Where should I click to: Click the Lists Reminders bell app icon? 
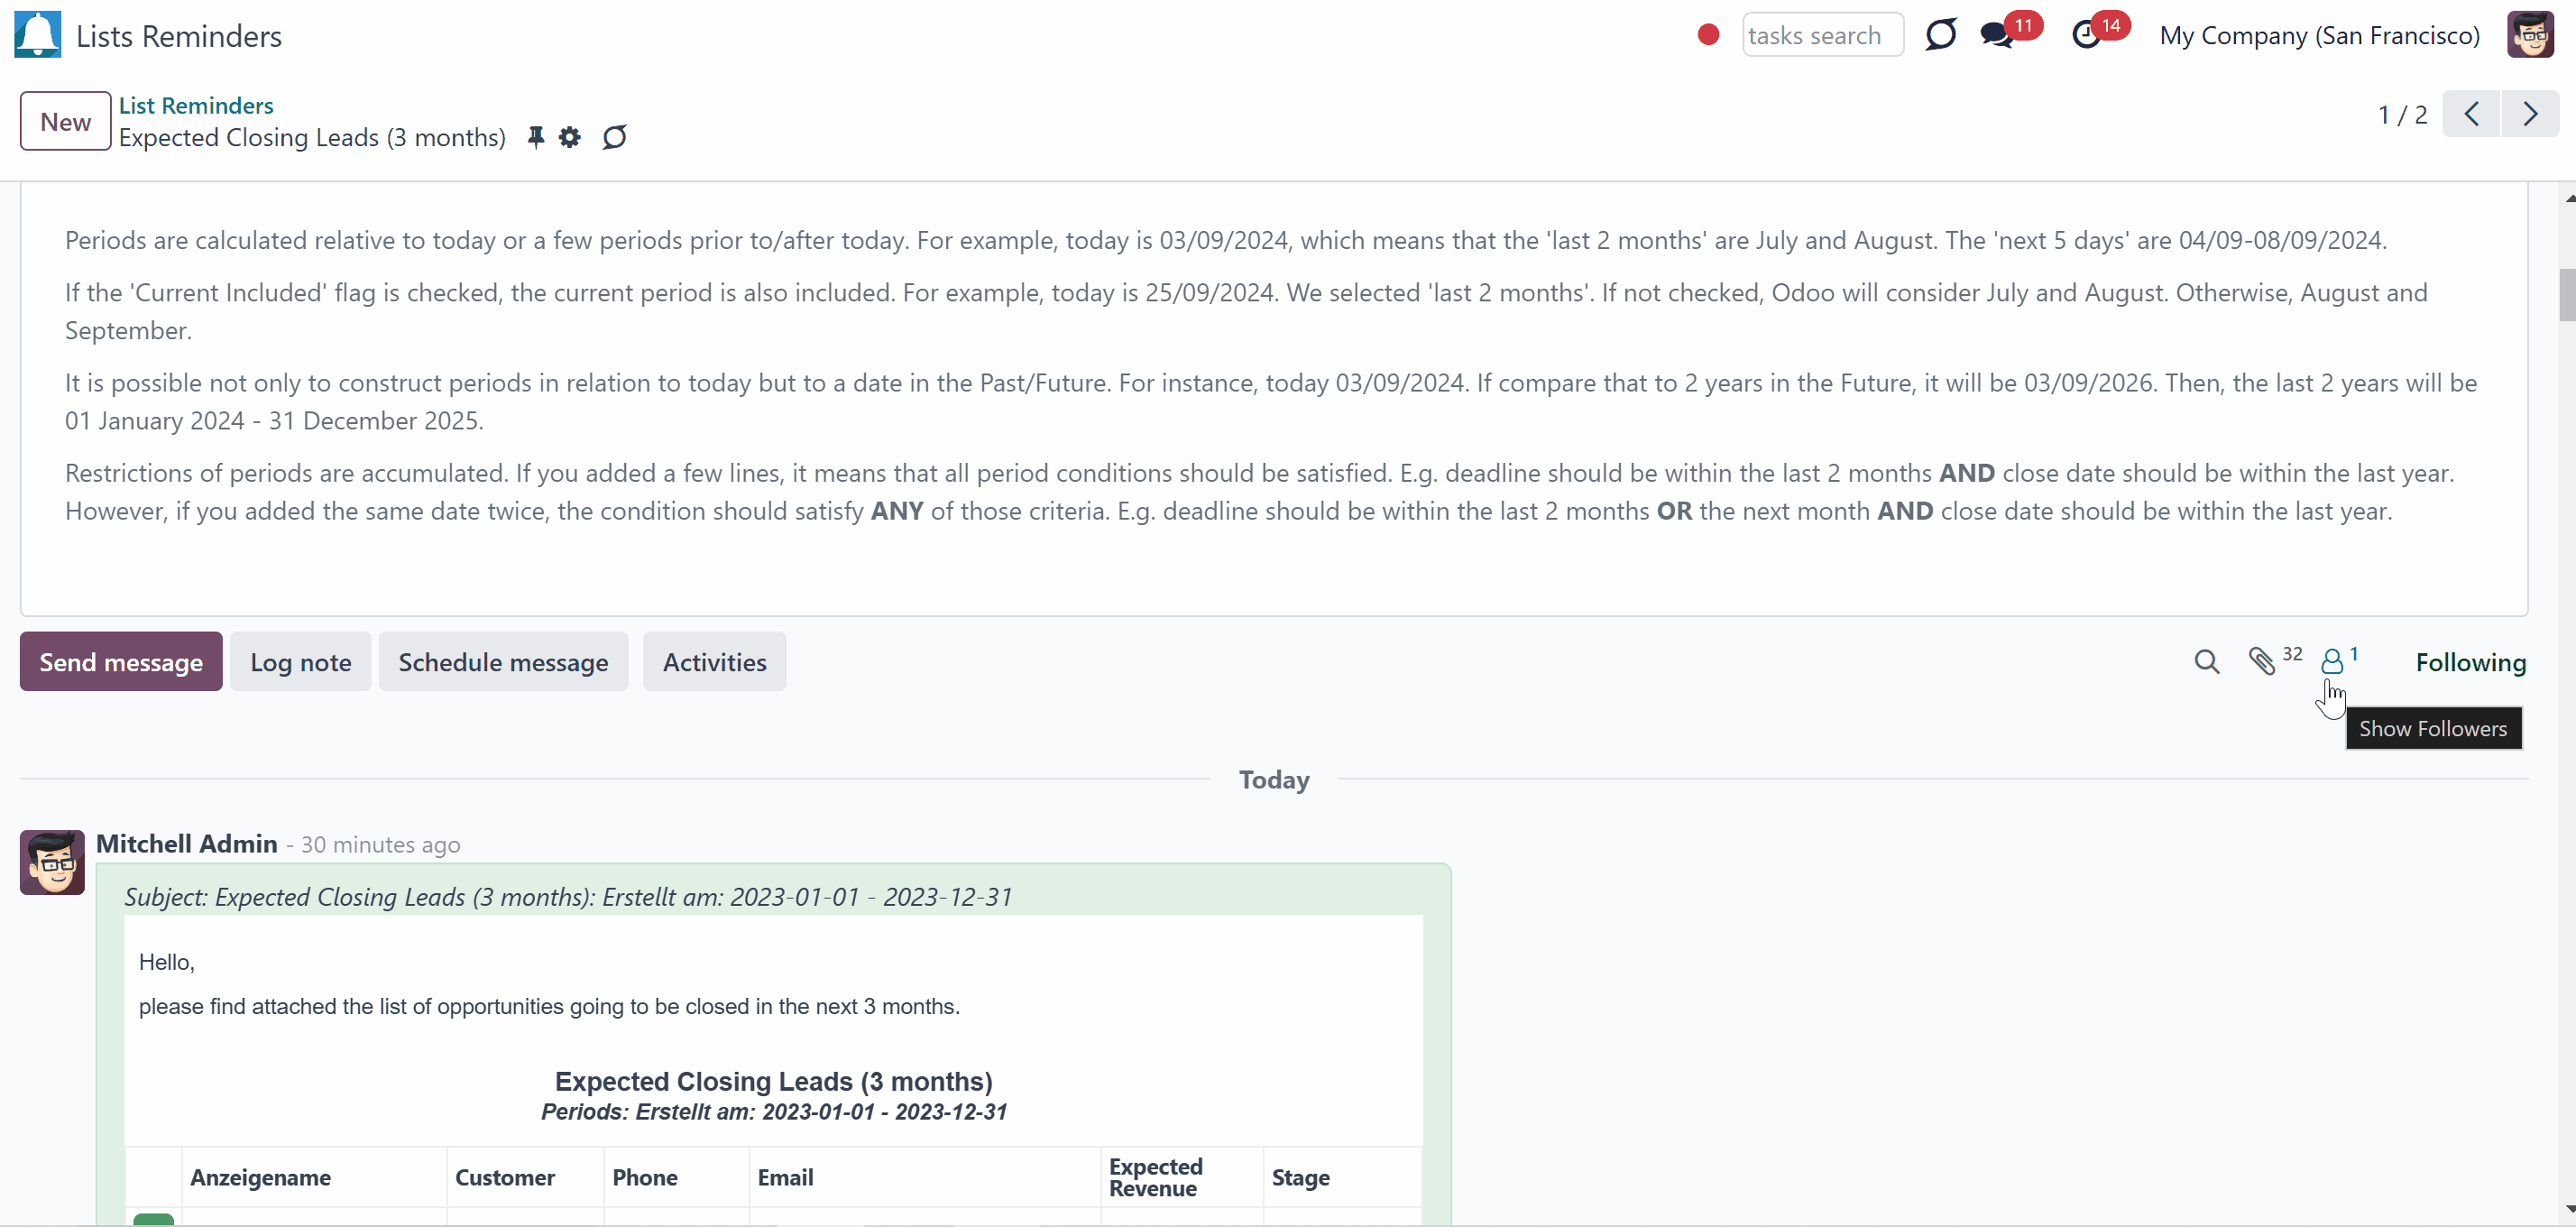(x=38, y=35)
